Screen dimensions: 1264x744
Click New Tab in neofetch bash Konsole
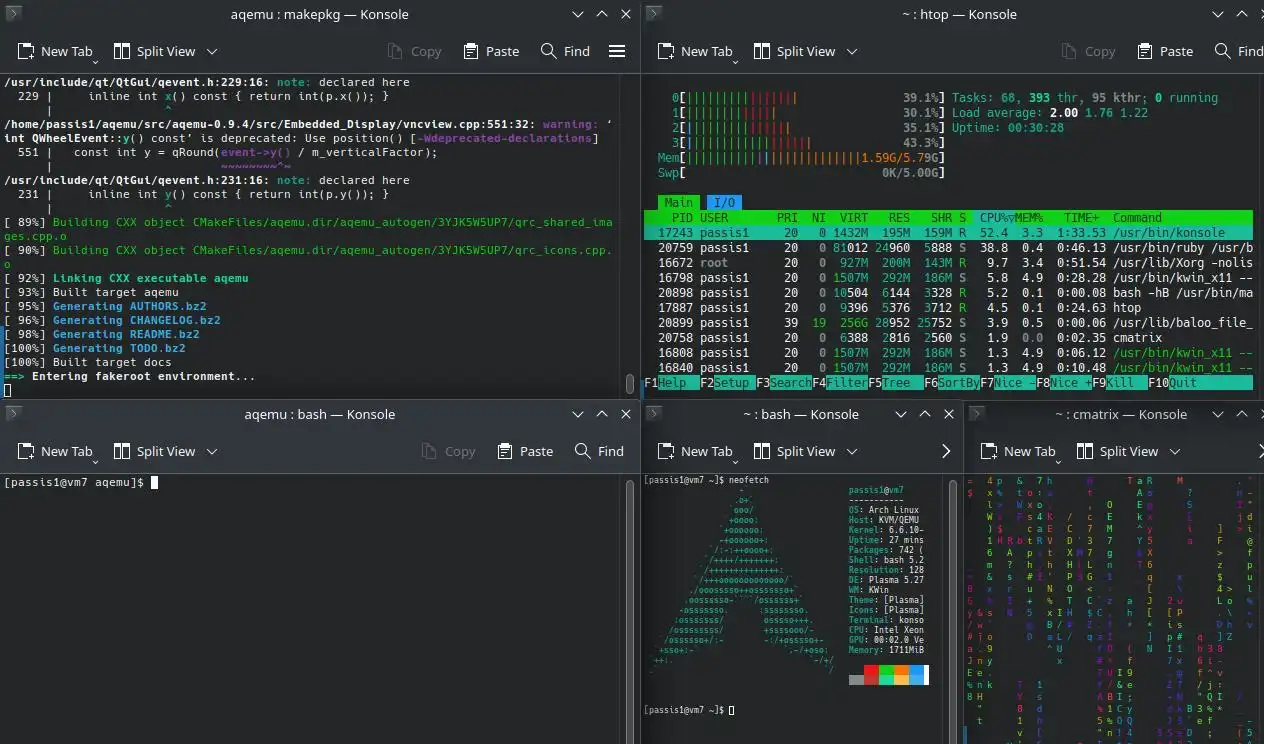point(696,451)
